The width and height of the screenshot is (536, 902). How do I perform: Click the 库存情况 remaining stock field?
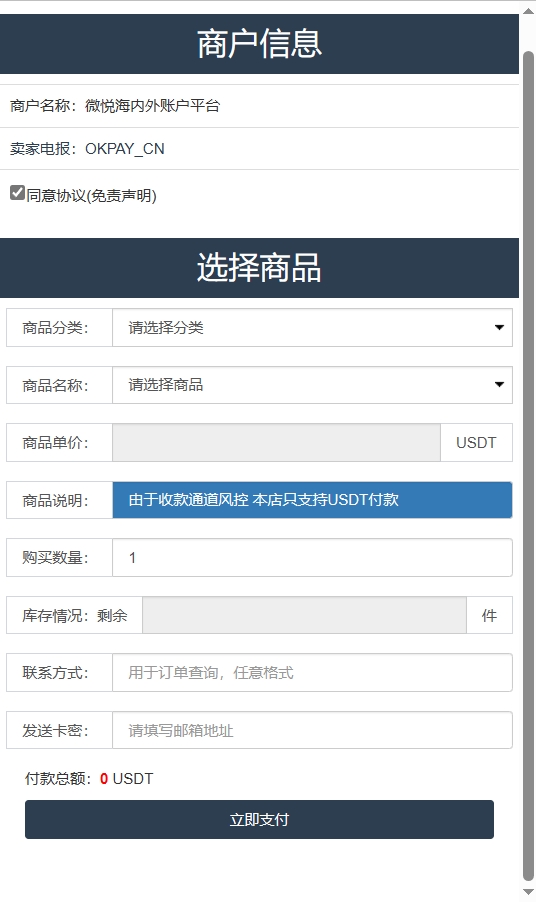(304, 615)
